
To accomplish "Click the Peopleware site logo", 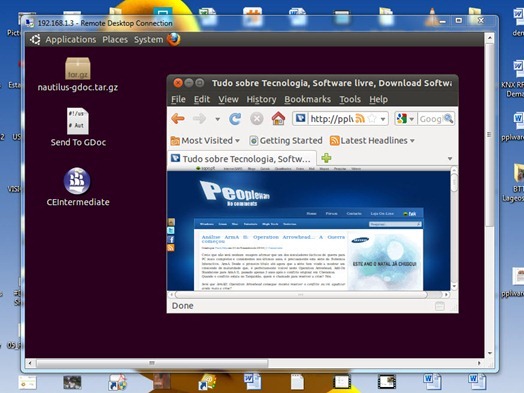I will point(234,193).
